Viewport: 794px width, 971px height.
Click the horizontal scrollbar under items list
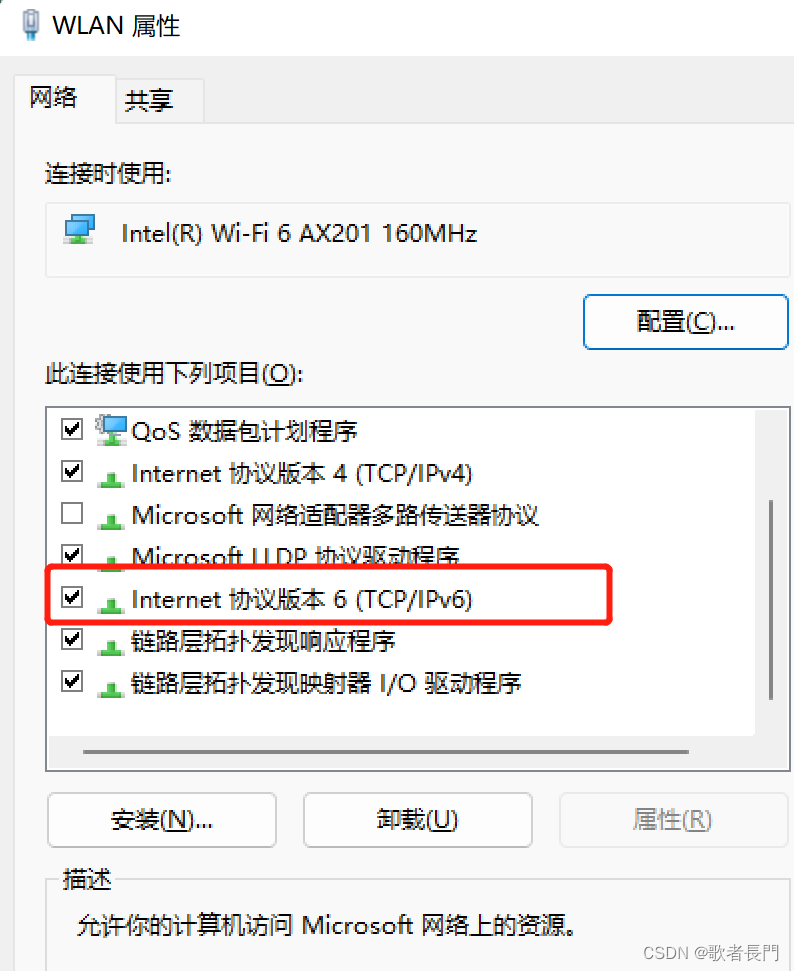[x=385, y=752]
